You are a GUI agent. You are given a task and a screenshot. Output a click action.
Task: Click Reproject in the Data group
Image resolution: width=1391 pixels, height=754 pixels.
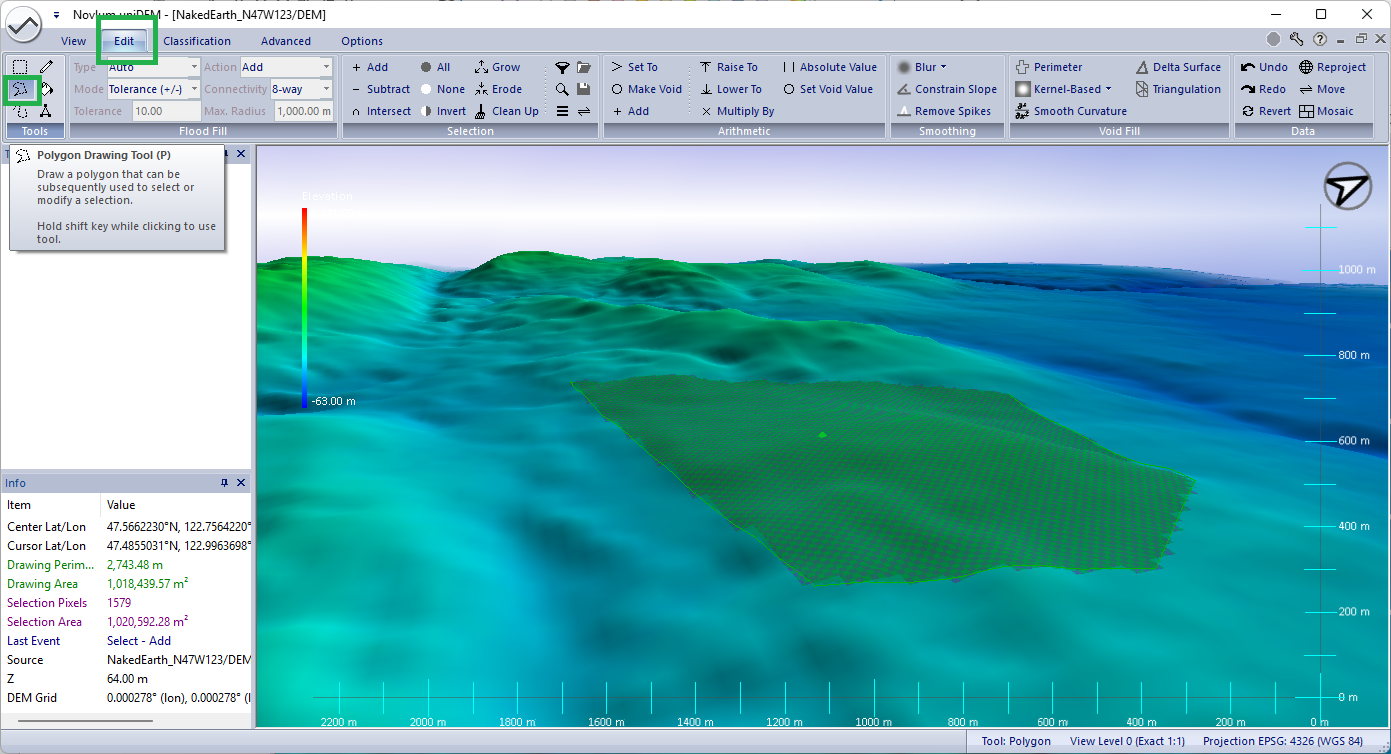1332,67
